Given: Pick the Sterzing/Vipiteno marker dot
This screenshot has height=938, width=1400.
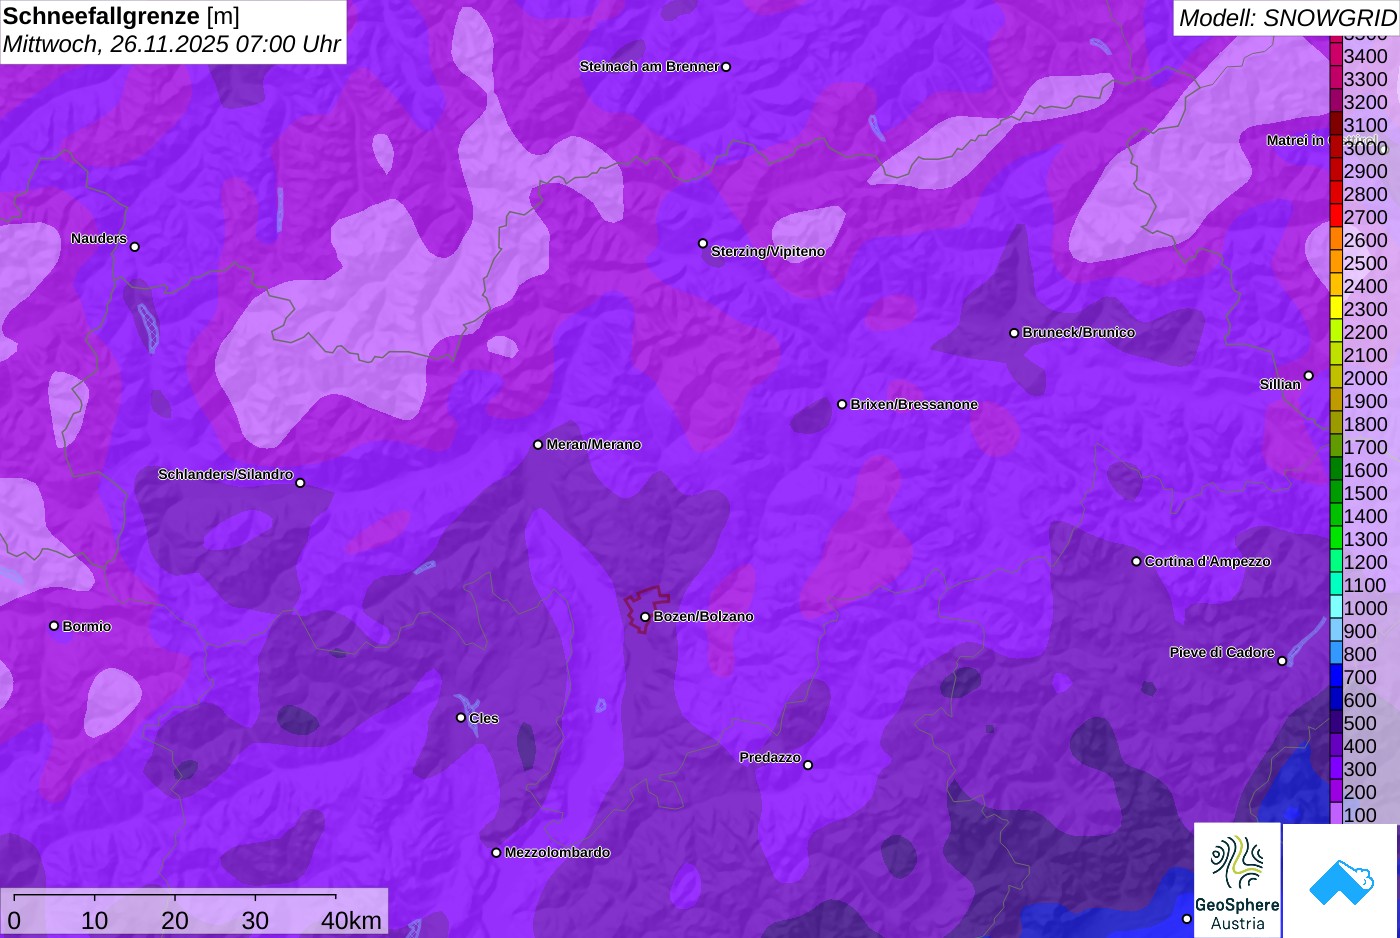Looking at the screenshot, I should (x=703, y=243).
